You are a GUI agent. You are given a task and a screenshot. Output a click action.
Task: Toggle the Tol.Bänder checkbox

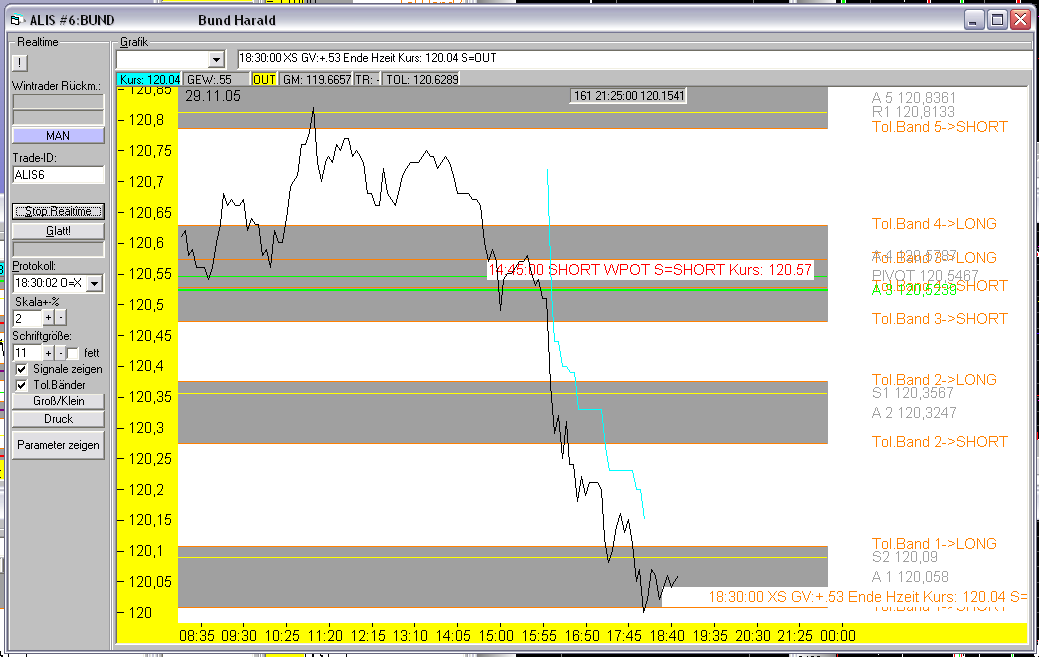(x=22, y=385)
